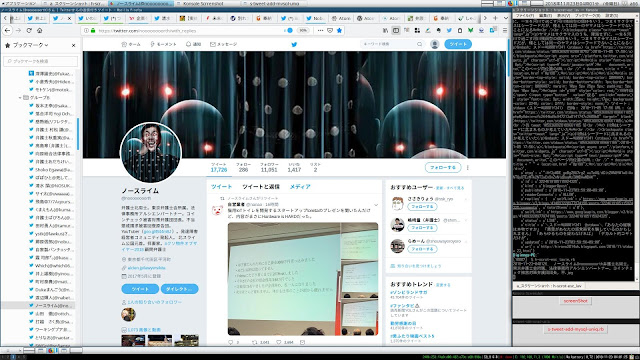Open the profile more-options vertical dots
This screenshot has width=640, height=360.
[468, 167]
